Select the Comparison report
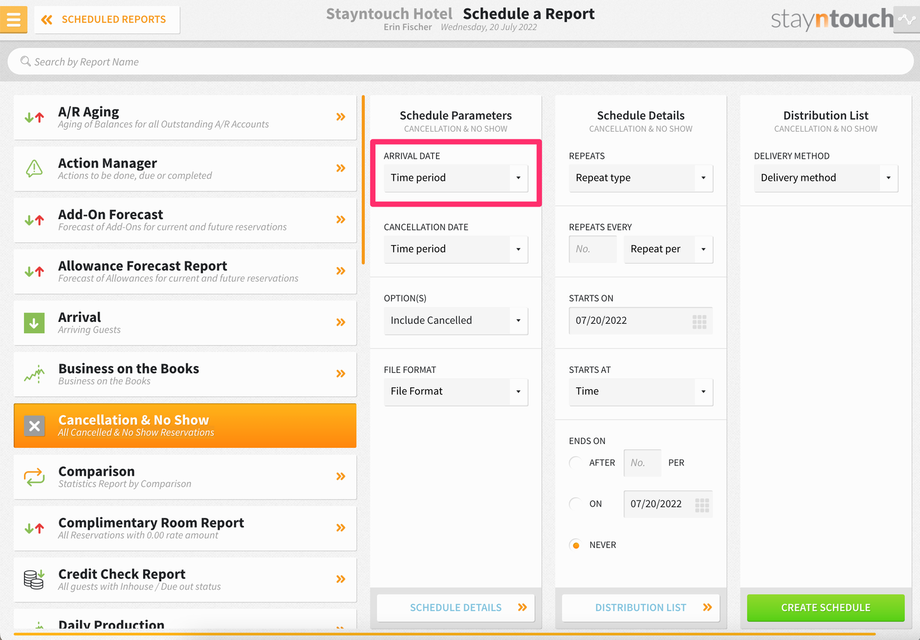This screenshot has width=920, height=640. 185,476
